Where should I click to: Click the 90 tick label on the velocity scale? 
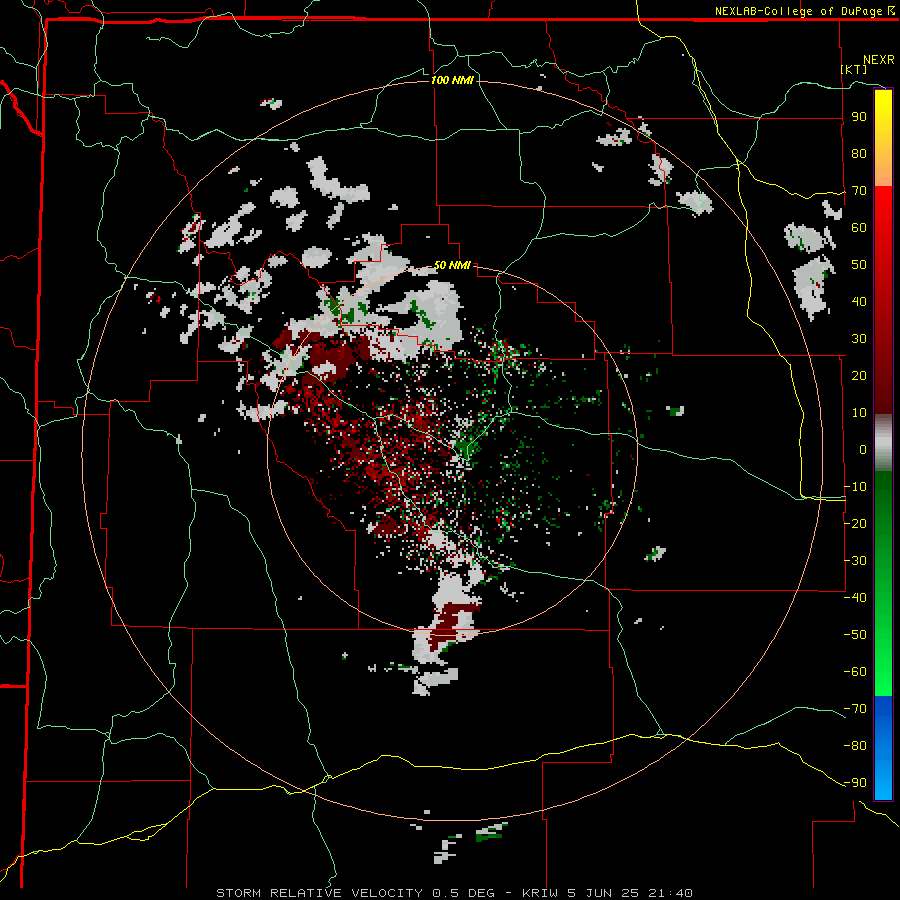pos(859,117)
